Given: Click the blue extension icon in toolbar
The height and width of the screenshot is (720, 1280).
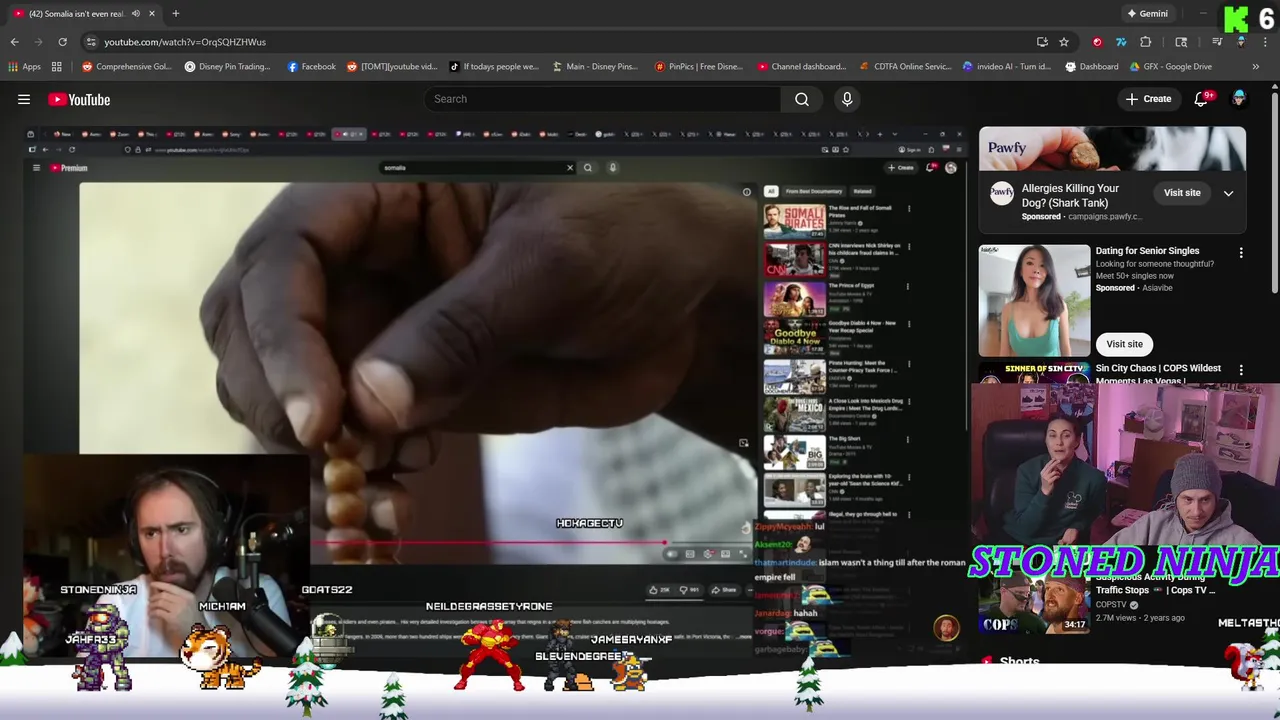Looking at the screenshot, I should click(x=1121, y=42).
